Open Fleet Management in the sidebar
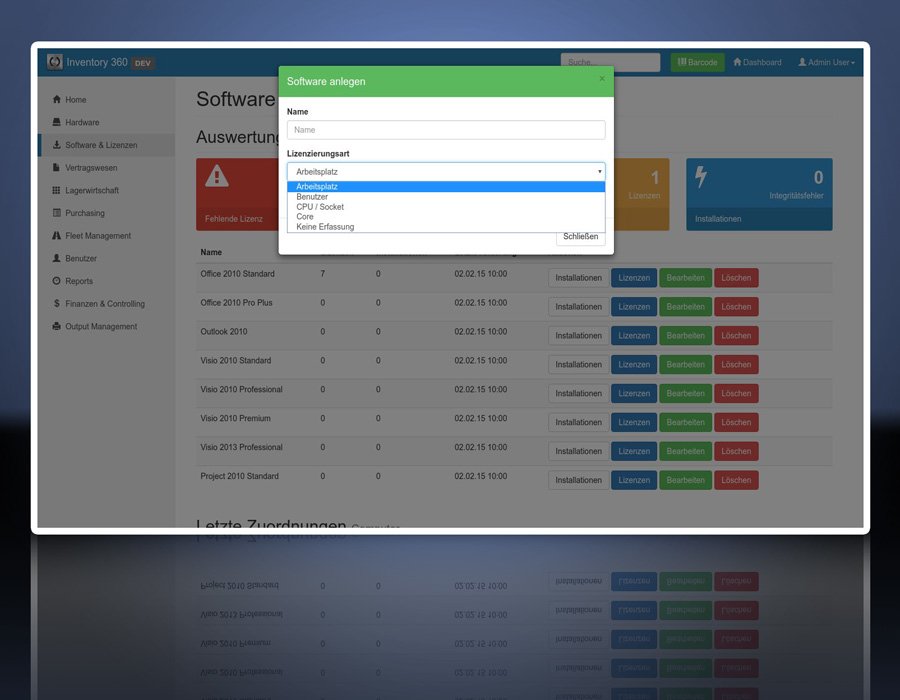Viewport: 900px width, 700px height. click(x=98, y=236)
